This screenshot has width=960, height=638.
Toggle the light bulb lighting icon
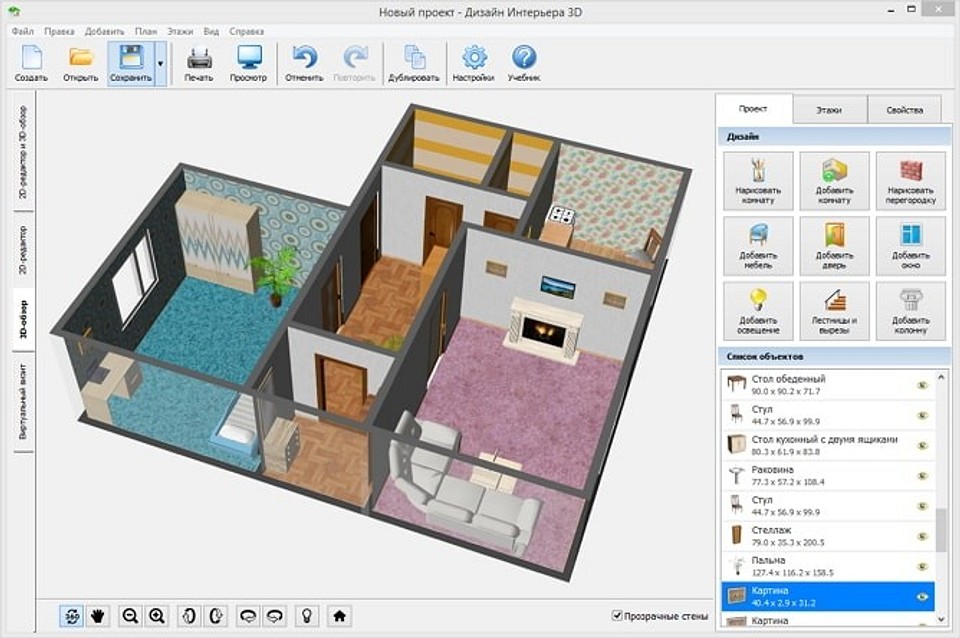(309, 616)
